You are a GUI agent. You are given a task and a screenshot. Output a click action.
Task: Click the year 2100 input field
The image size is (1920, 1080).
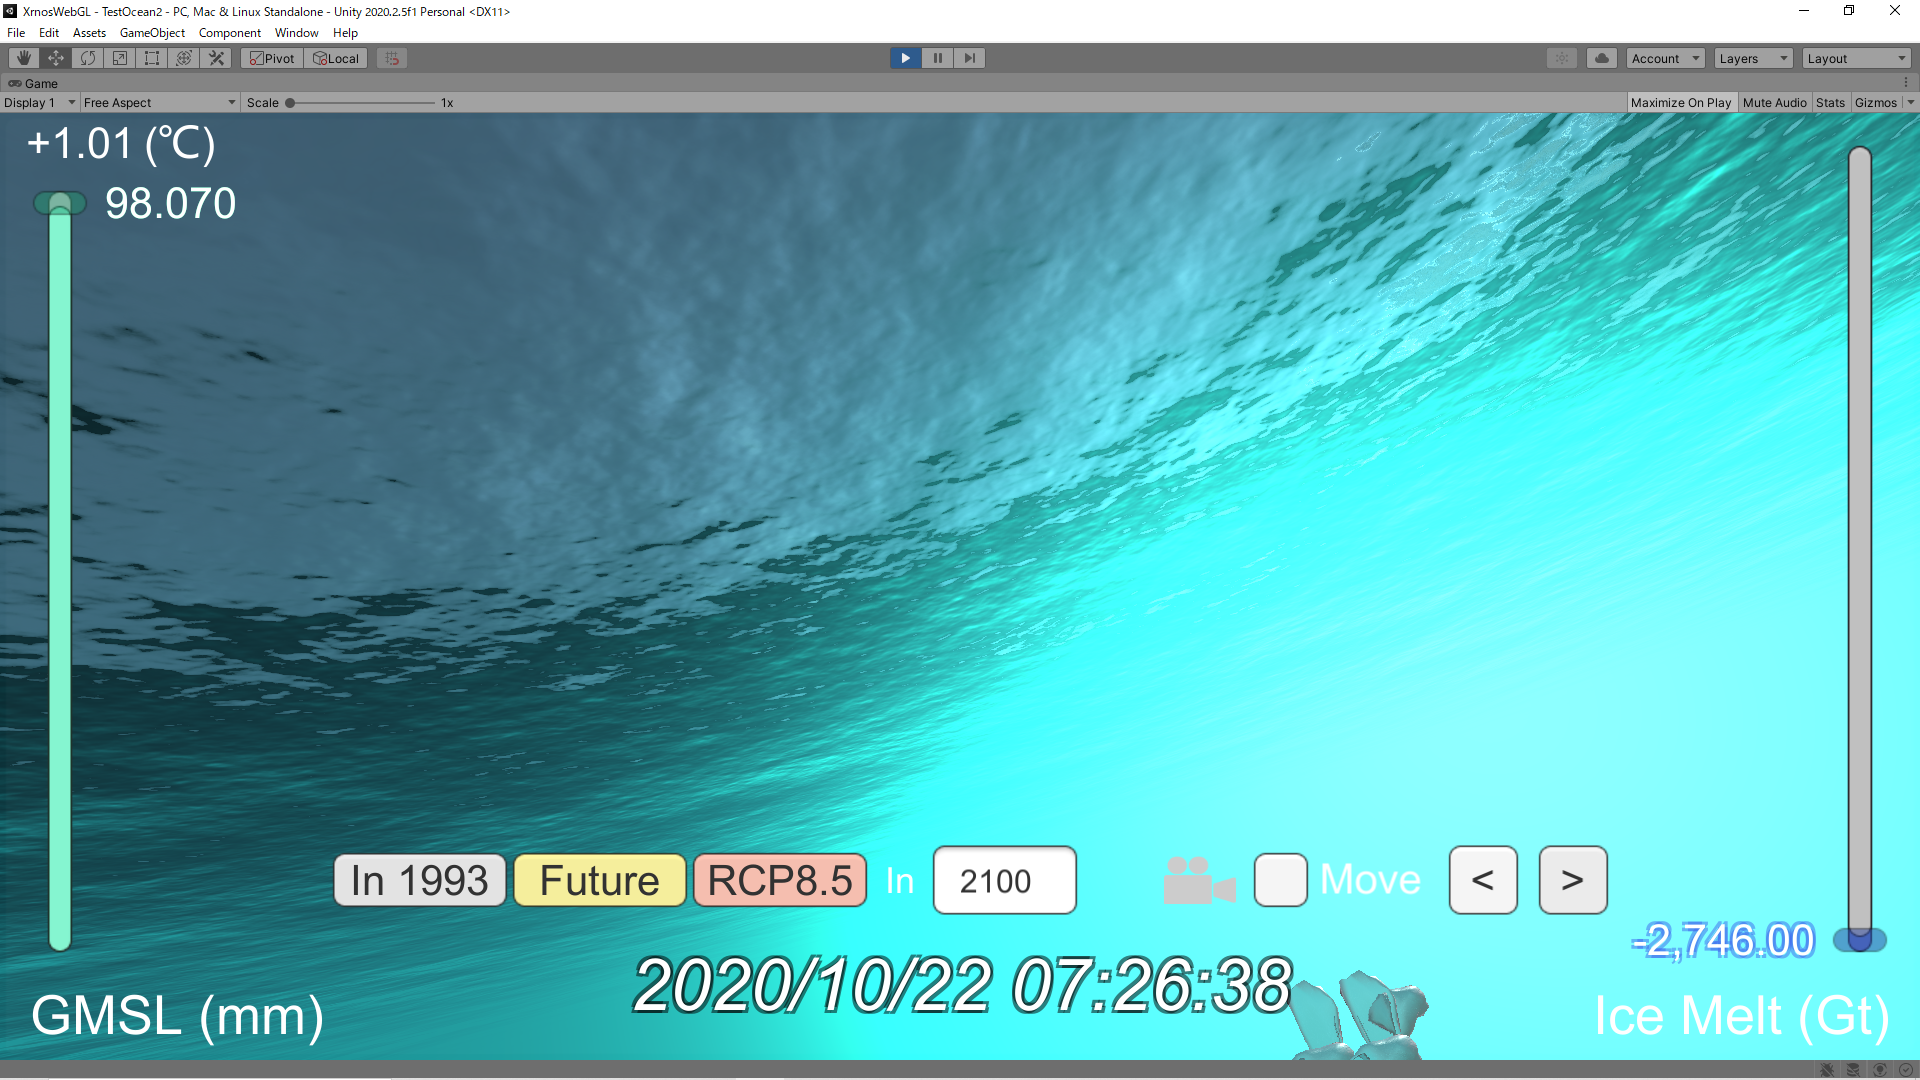pyautogui.click(x=1004, y=881)
